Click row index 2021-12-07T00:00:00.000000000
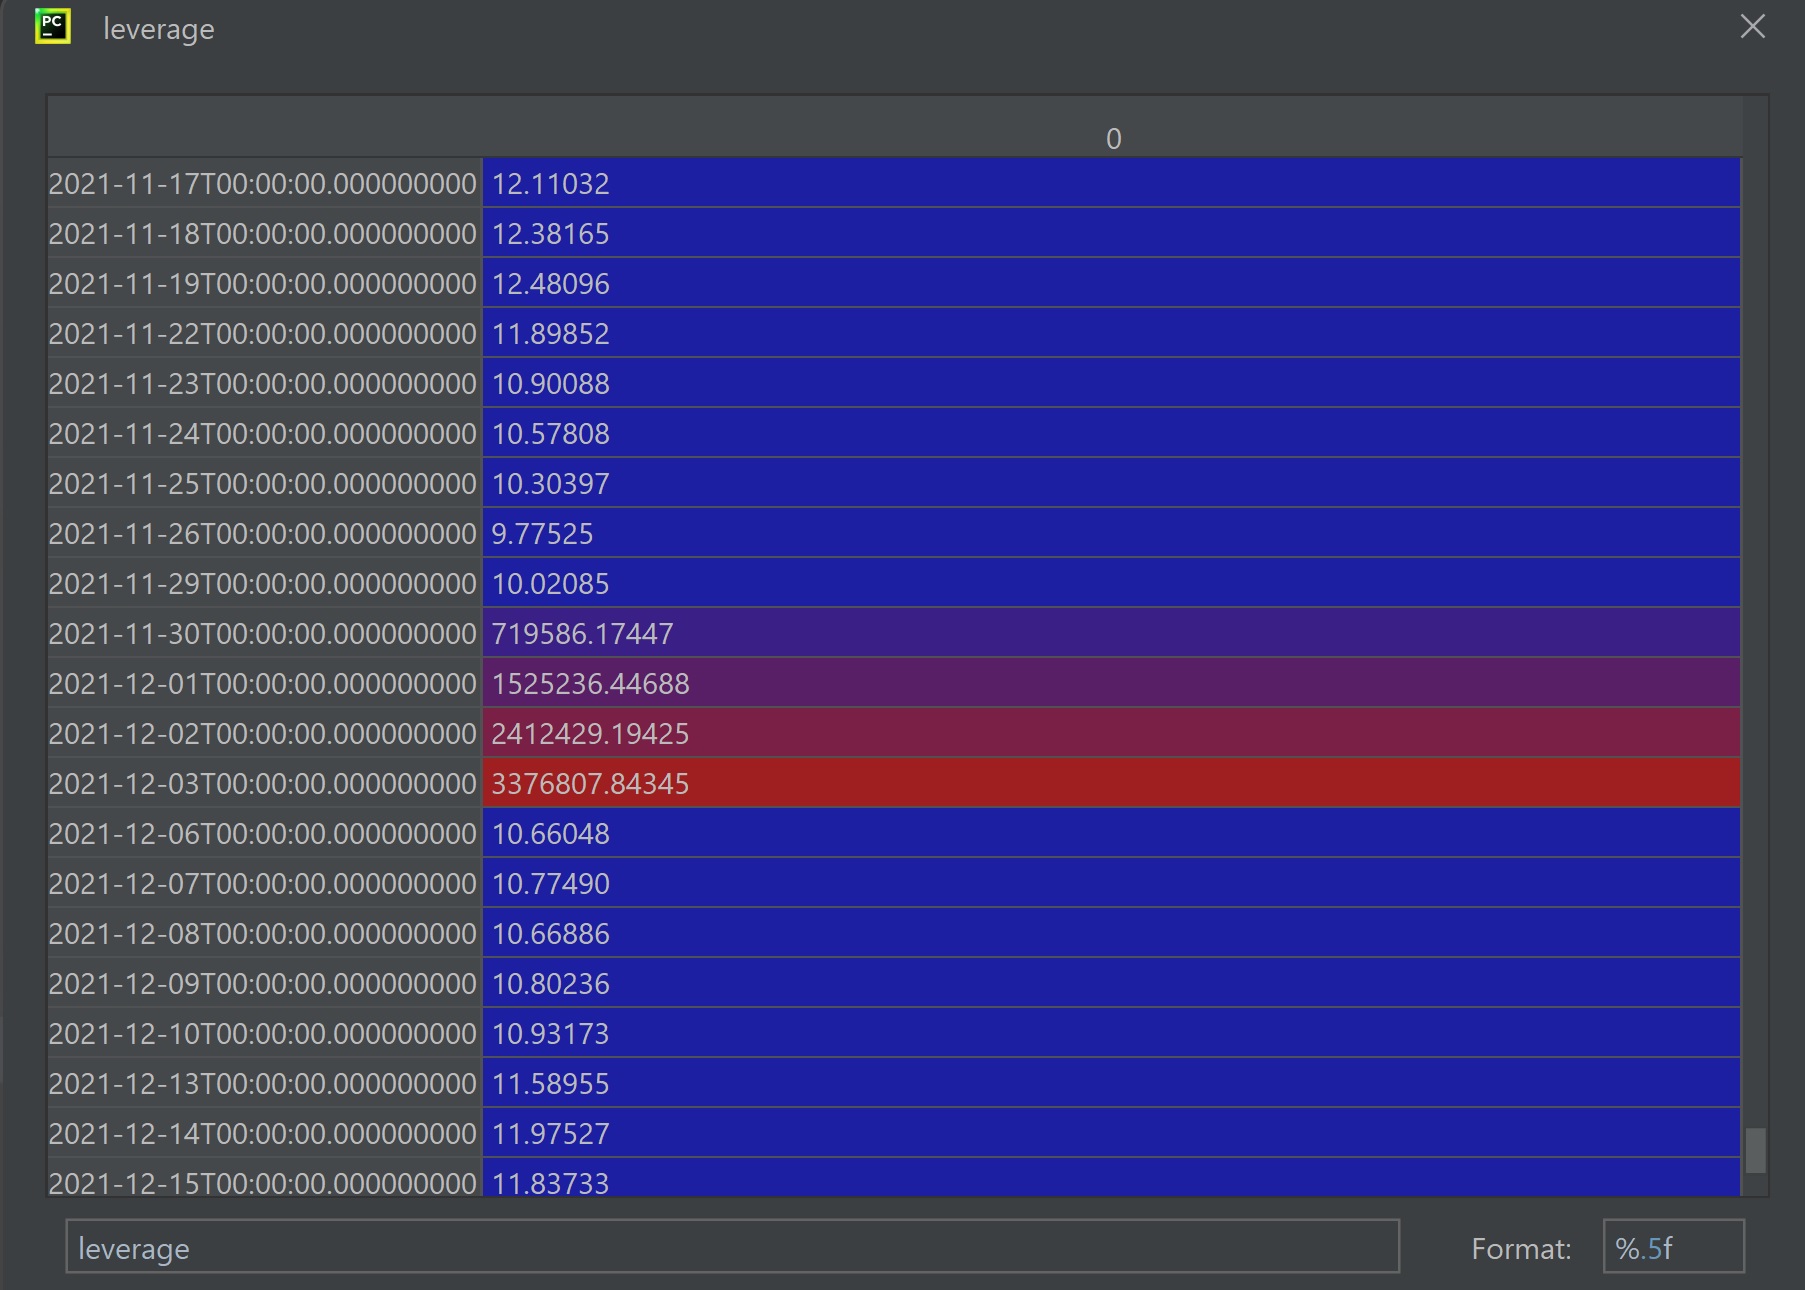Screen dimensions: 1805x1290 pyautogui.click(x=264, y=883)
